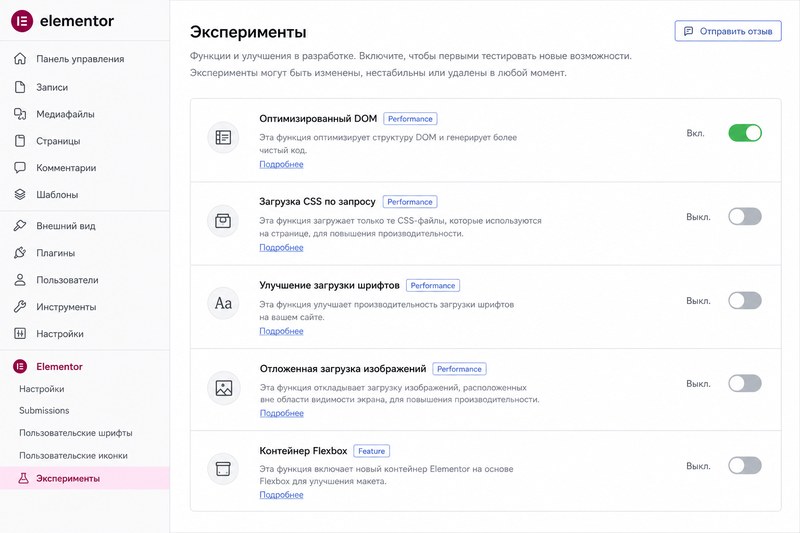The width and height of the screenshot is (800, 533).
Task: Enable the Загрузка CSS по запросу toggle
Action: pyautogui.click(x=745, y=216)
